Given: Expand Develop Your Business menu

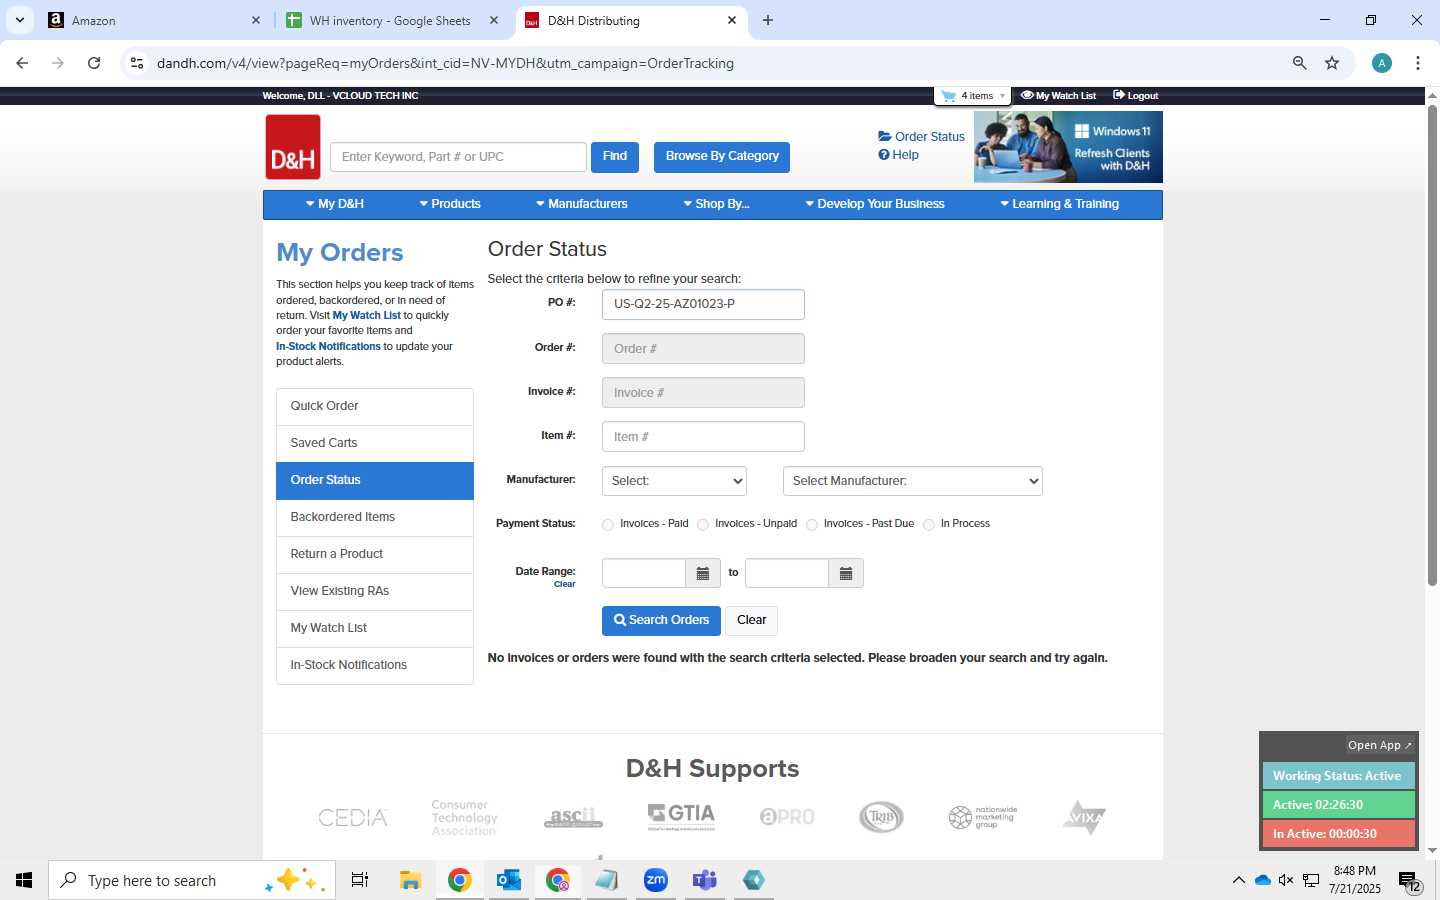Looking at the screenshot, I should coord(874,204).
